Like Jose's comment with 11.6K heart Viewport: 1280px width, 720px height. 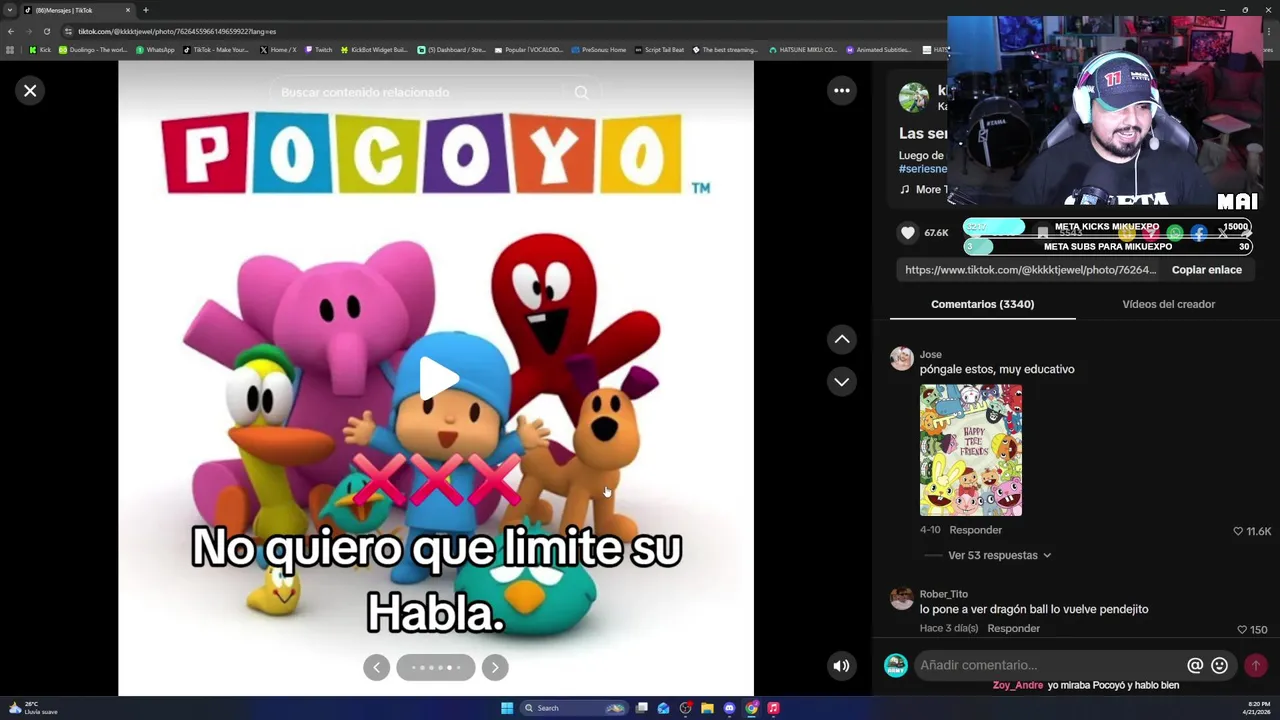pos(1237,531)
